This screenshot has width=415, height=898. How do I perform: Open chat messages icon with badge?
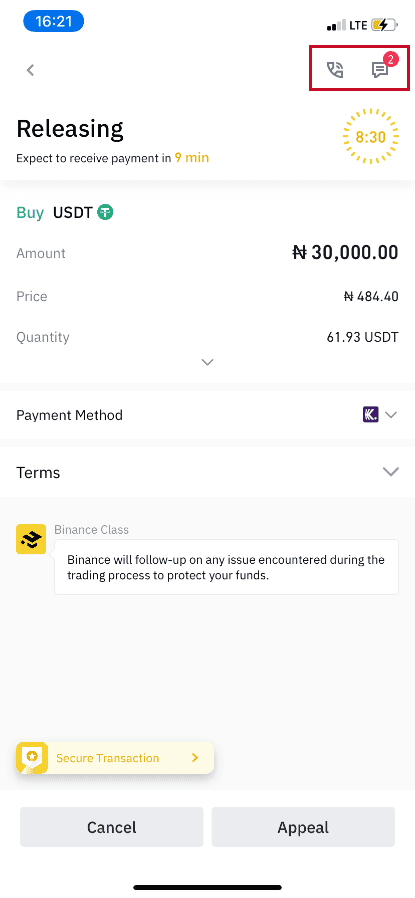[x=380, y=70]
